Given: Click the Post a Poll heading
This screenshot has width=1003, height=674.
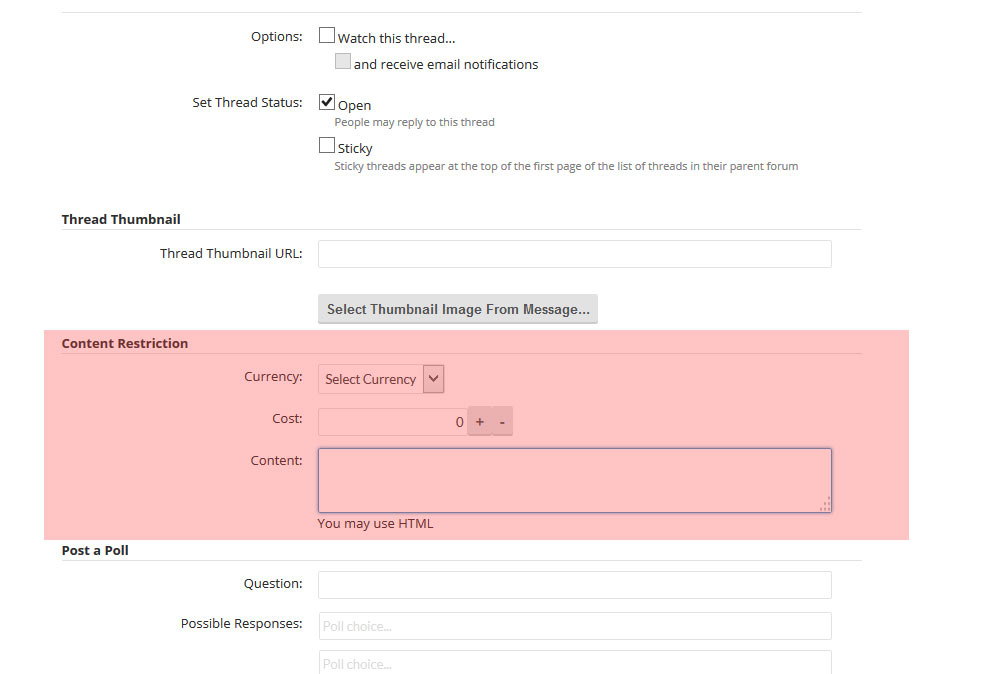Looking at the screenshot, I should coord(95,550).
